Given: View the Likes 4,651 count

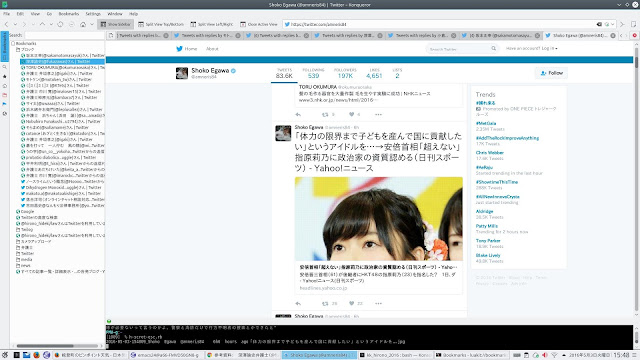Looking at the screenshot, I should pos(374,73).
